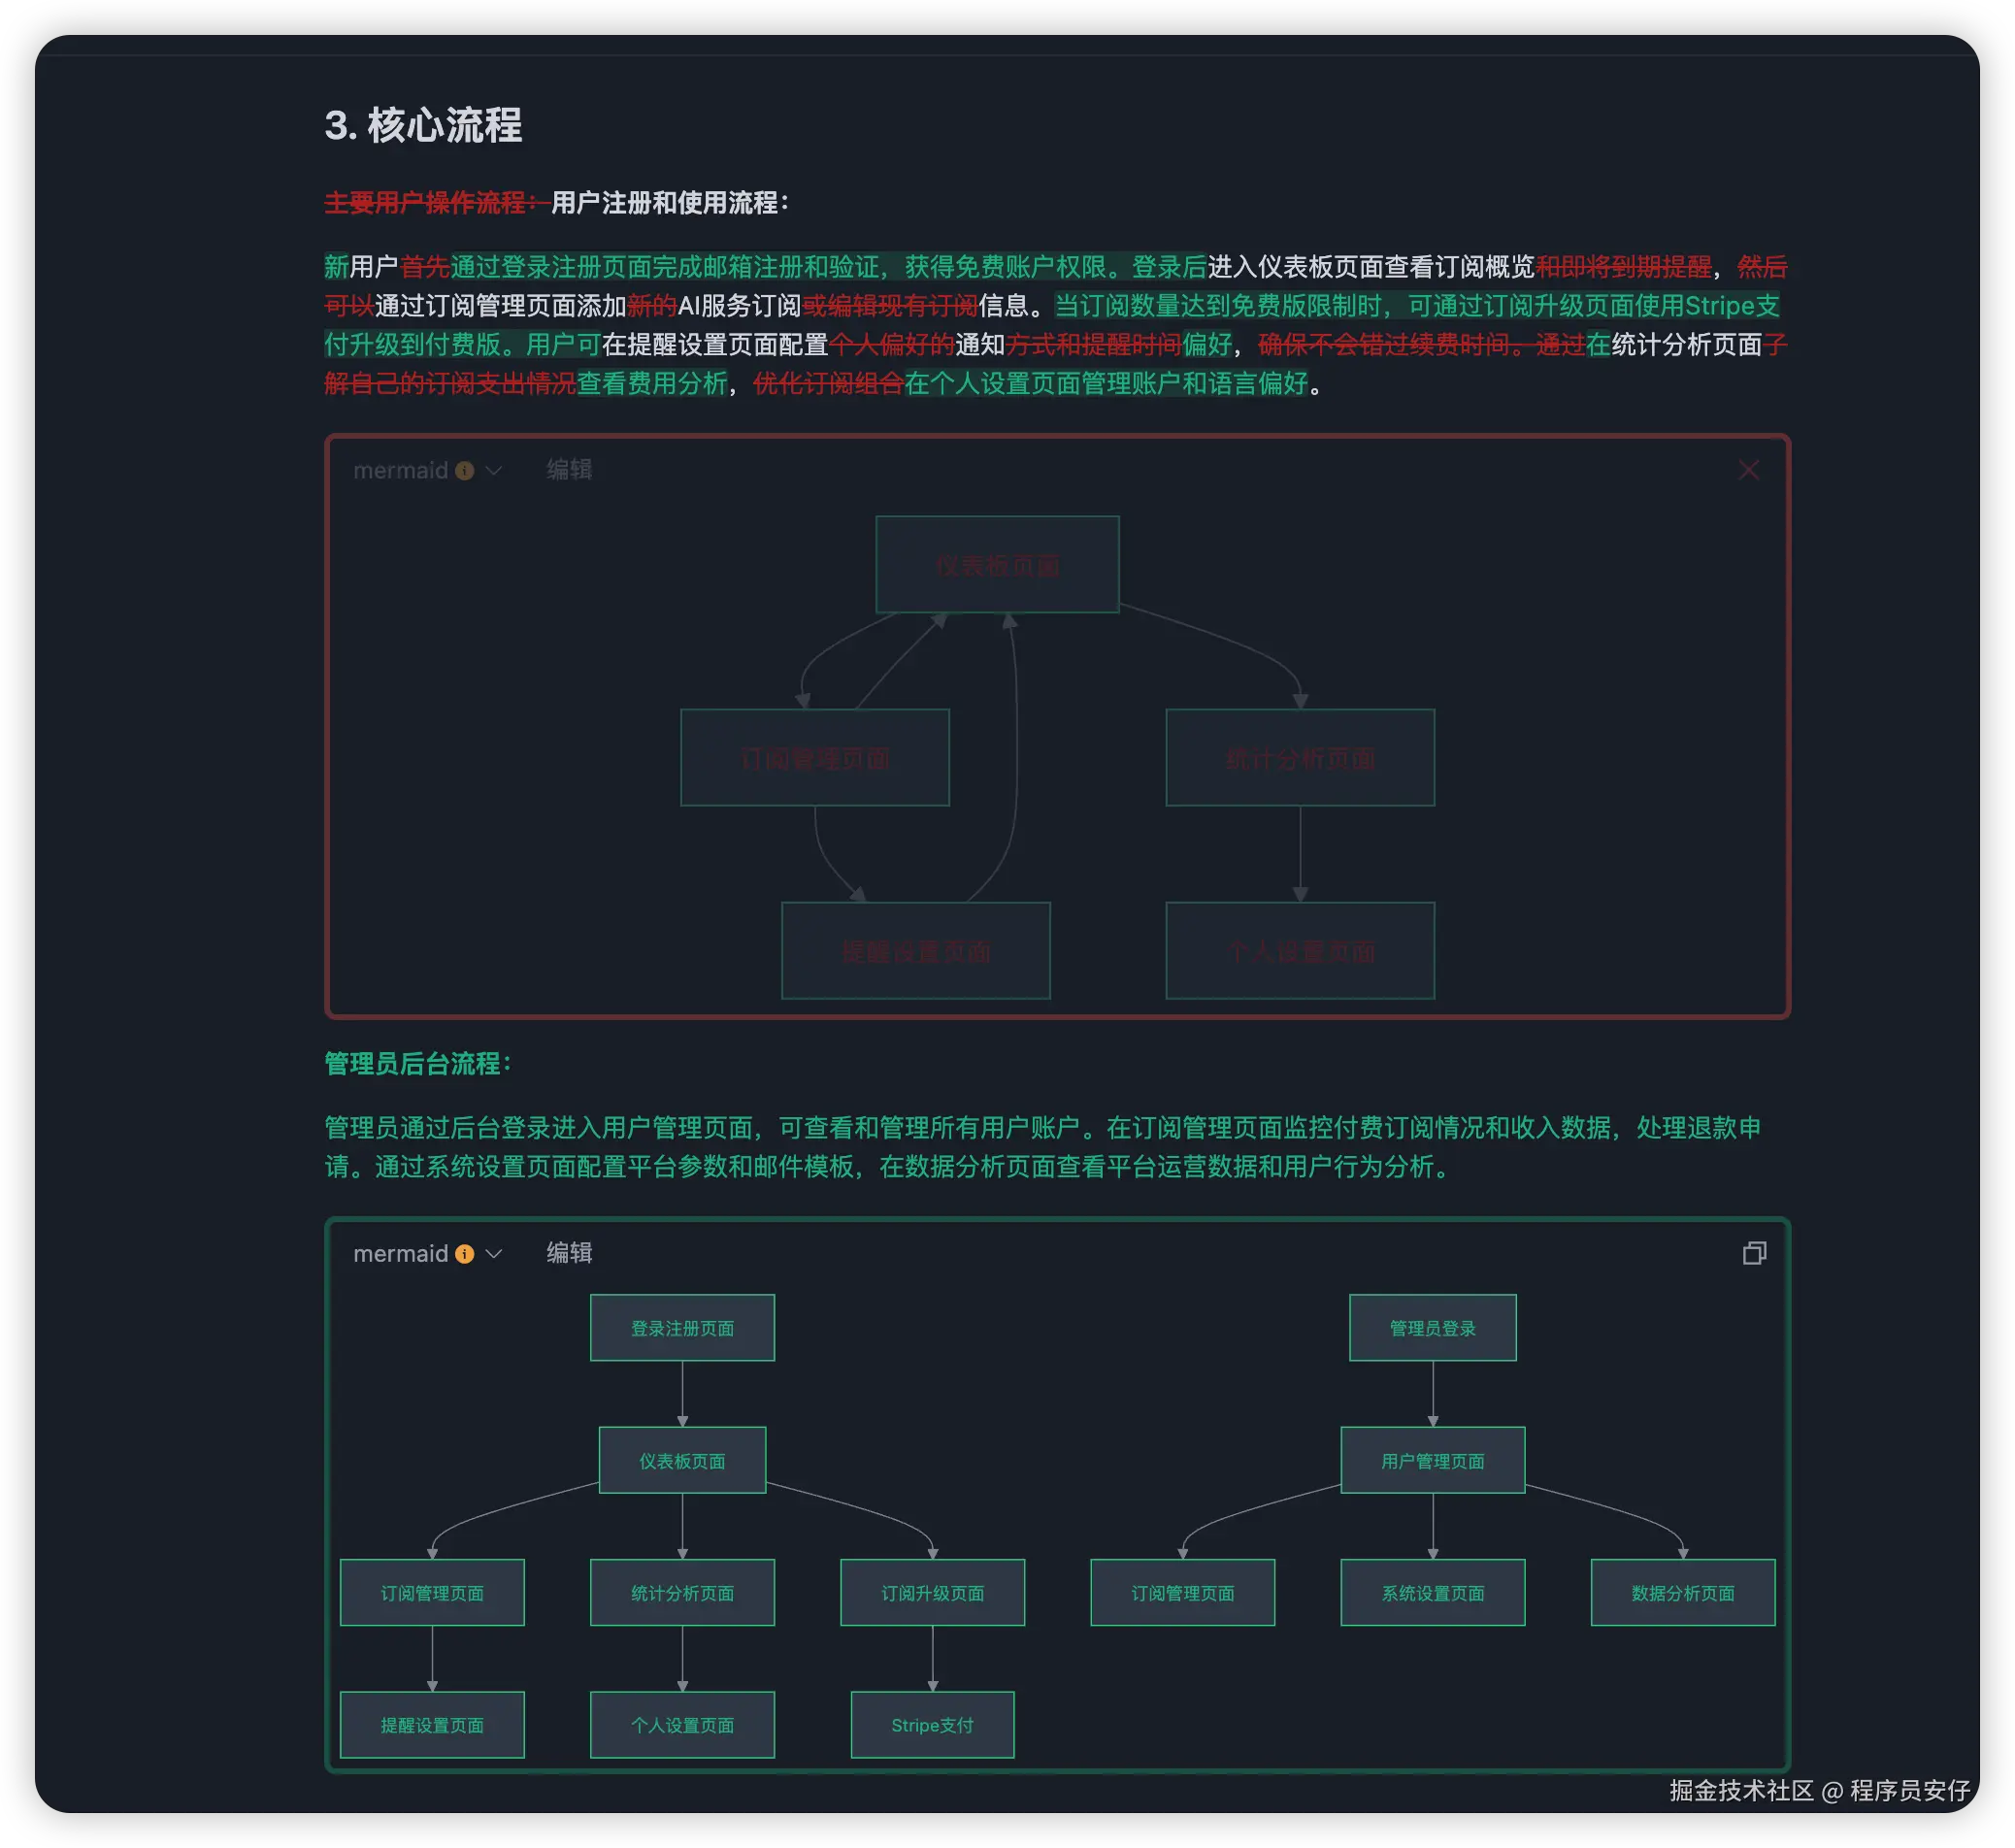Click the faded 仪表板页面 node in upper diagram
Image resolution: width=2015 pixels, height=1848 pixels.
(997, 565)
